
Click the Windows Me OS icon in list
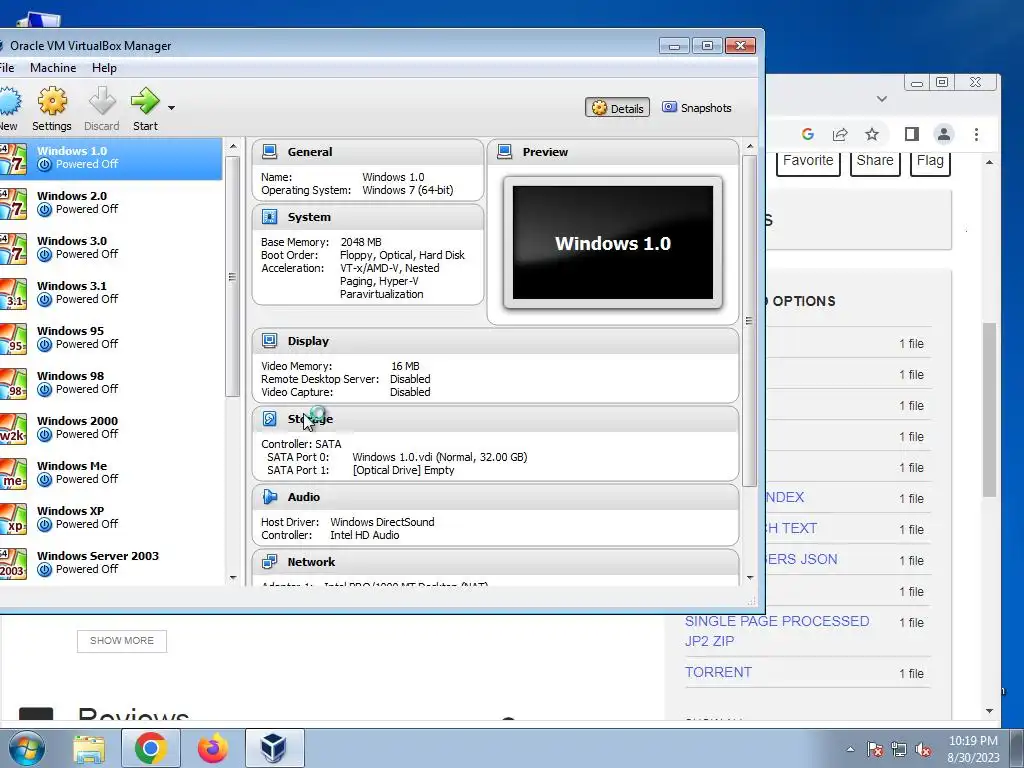coord(13,473)
